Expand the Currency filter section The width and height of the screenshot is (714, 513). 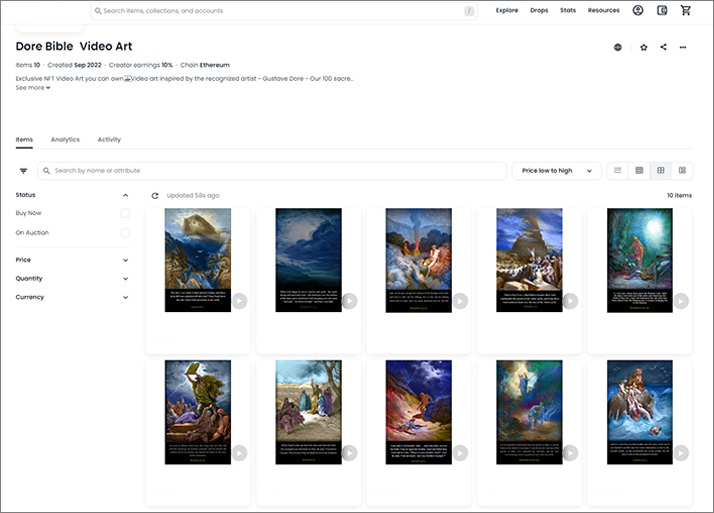125,297
